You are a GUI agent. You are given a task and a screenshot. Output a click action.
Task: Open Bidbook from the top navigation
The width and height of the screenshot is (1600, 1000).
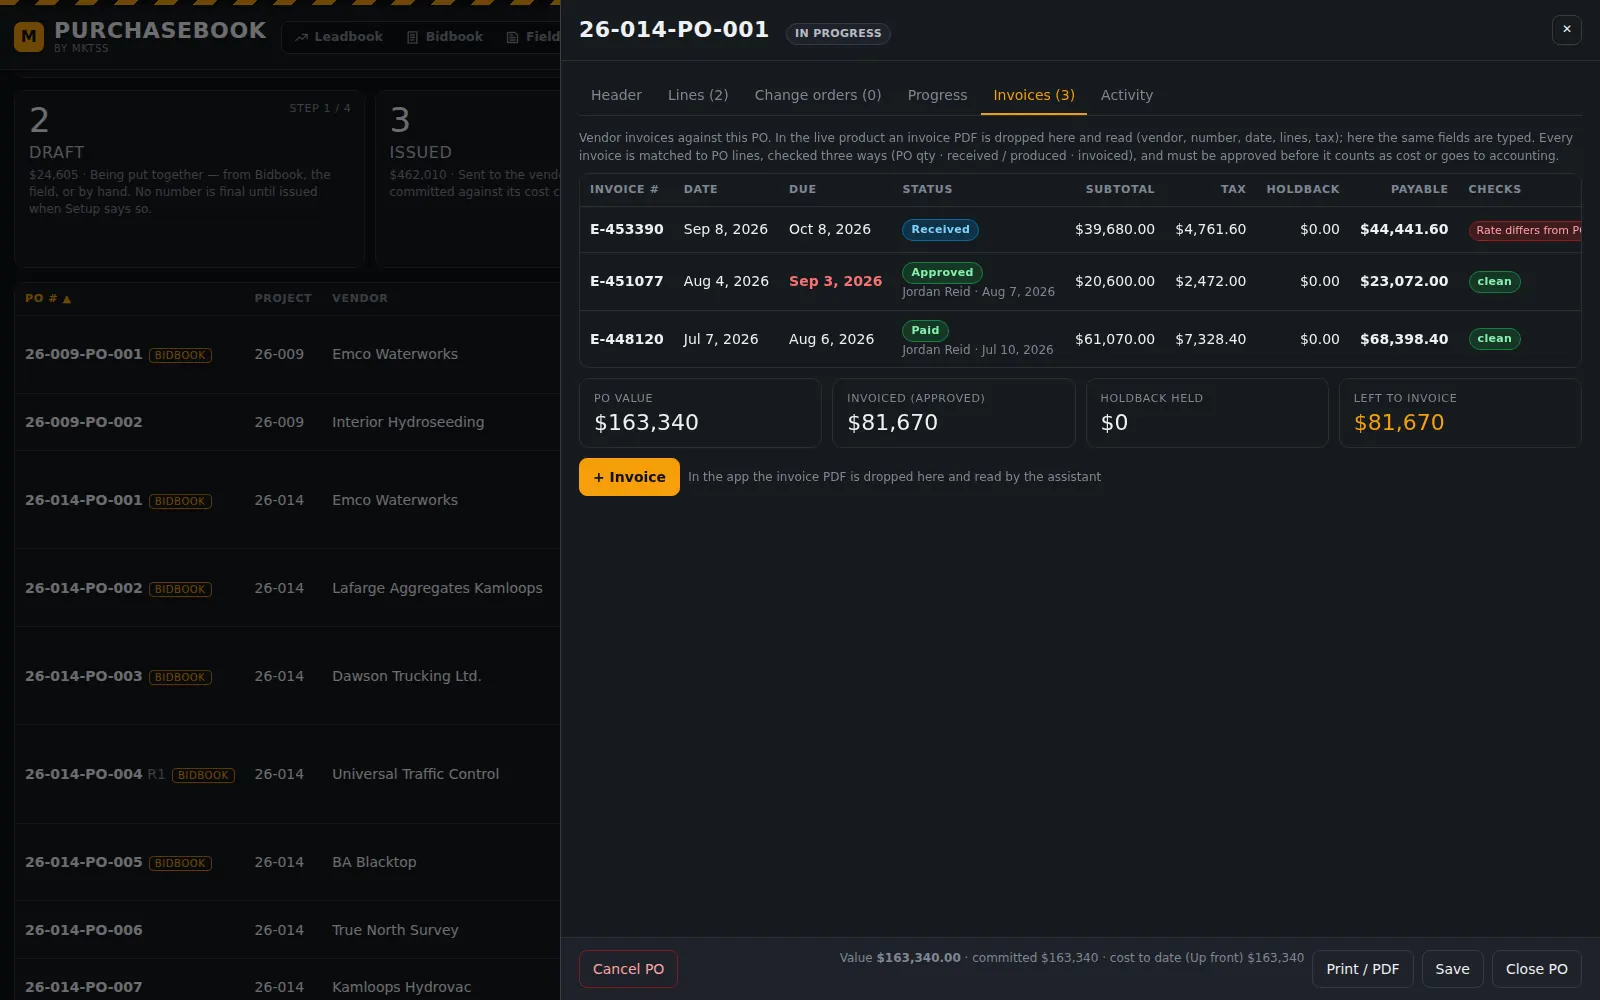click(x=445, y=37)
